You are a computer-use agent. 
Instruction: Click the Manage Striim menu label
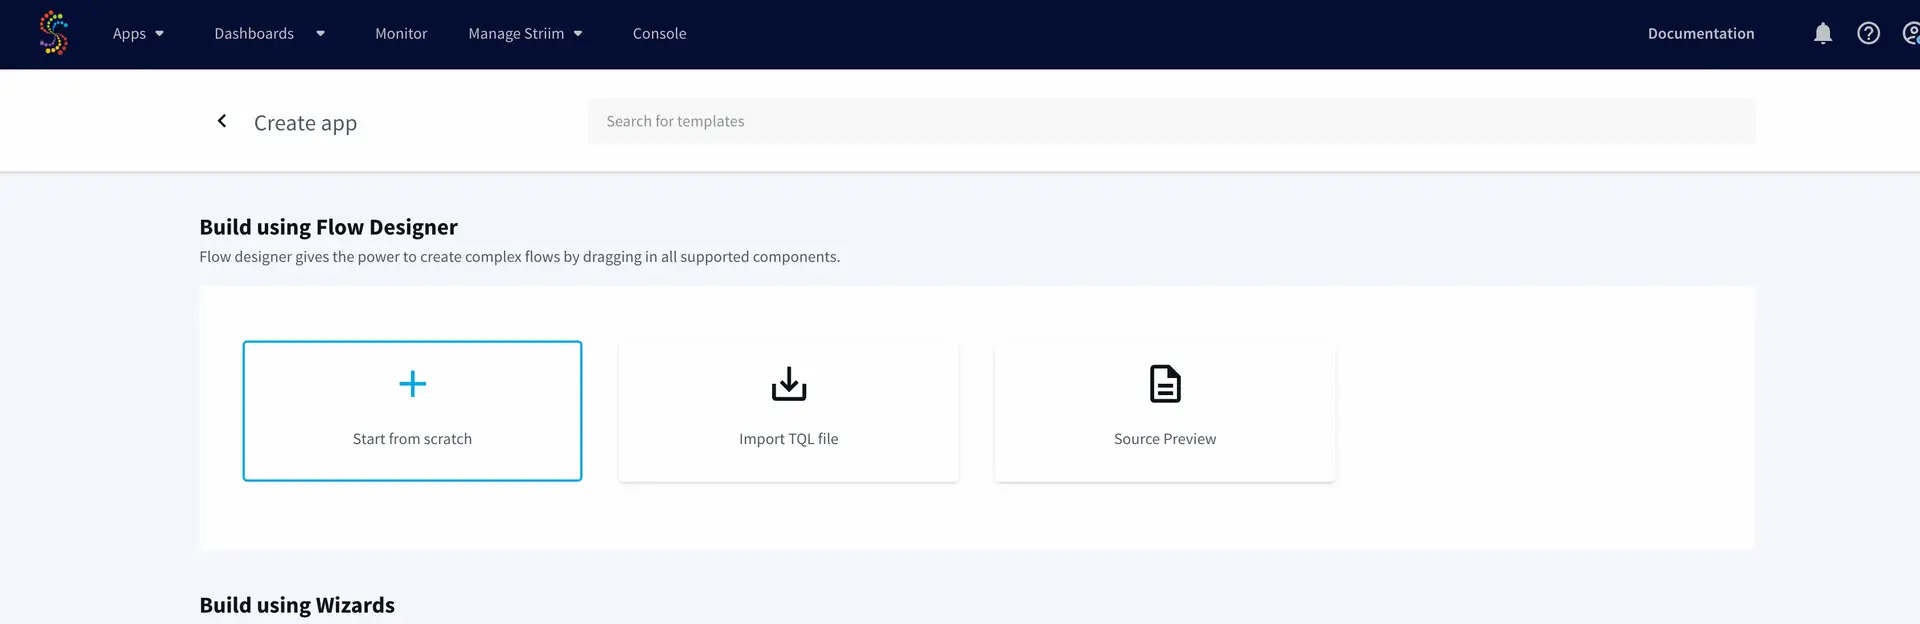[516, 34]
